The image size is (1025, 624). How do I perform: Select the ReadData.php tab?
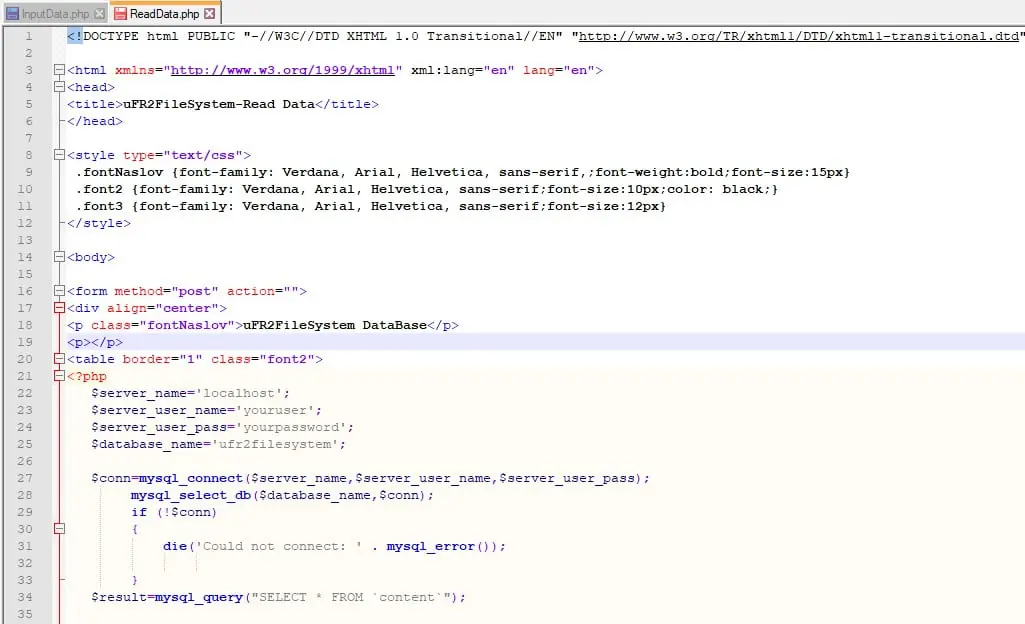pyautogui.click(x=165, y=13)
